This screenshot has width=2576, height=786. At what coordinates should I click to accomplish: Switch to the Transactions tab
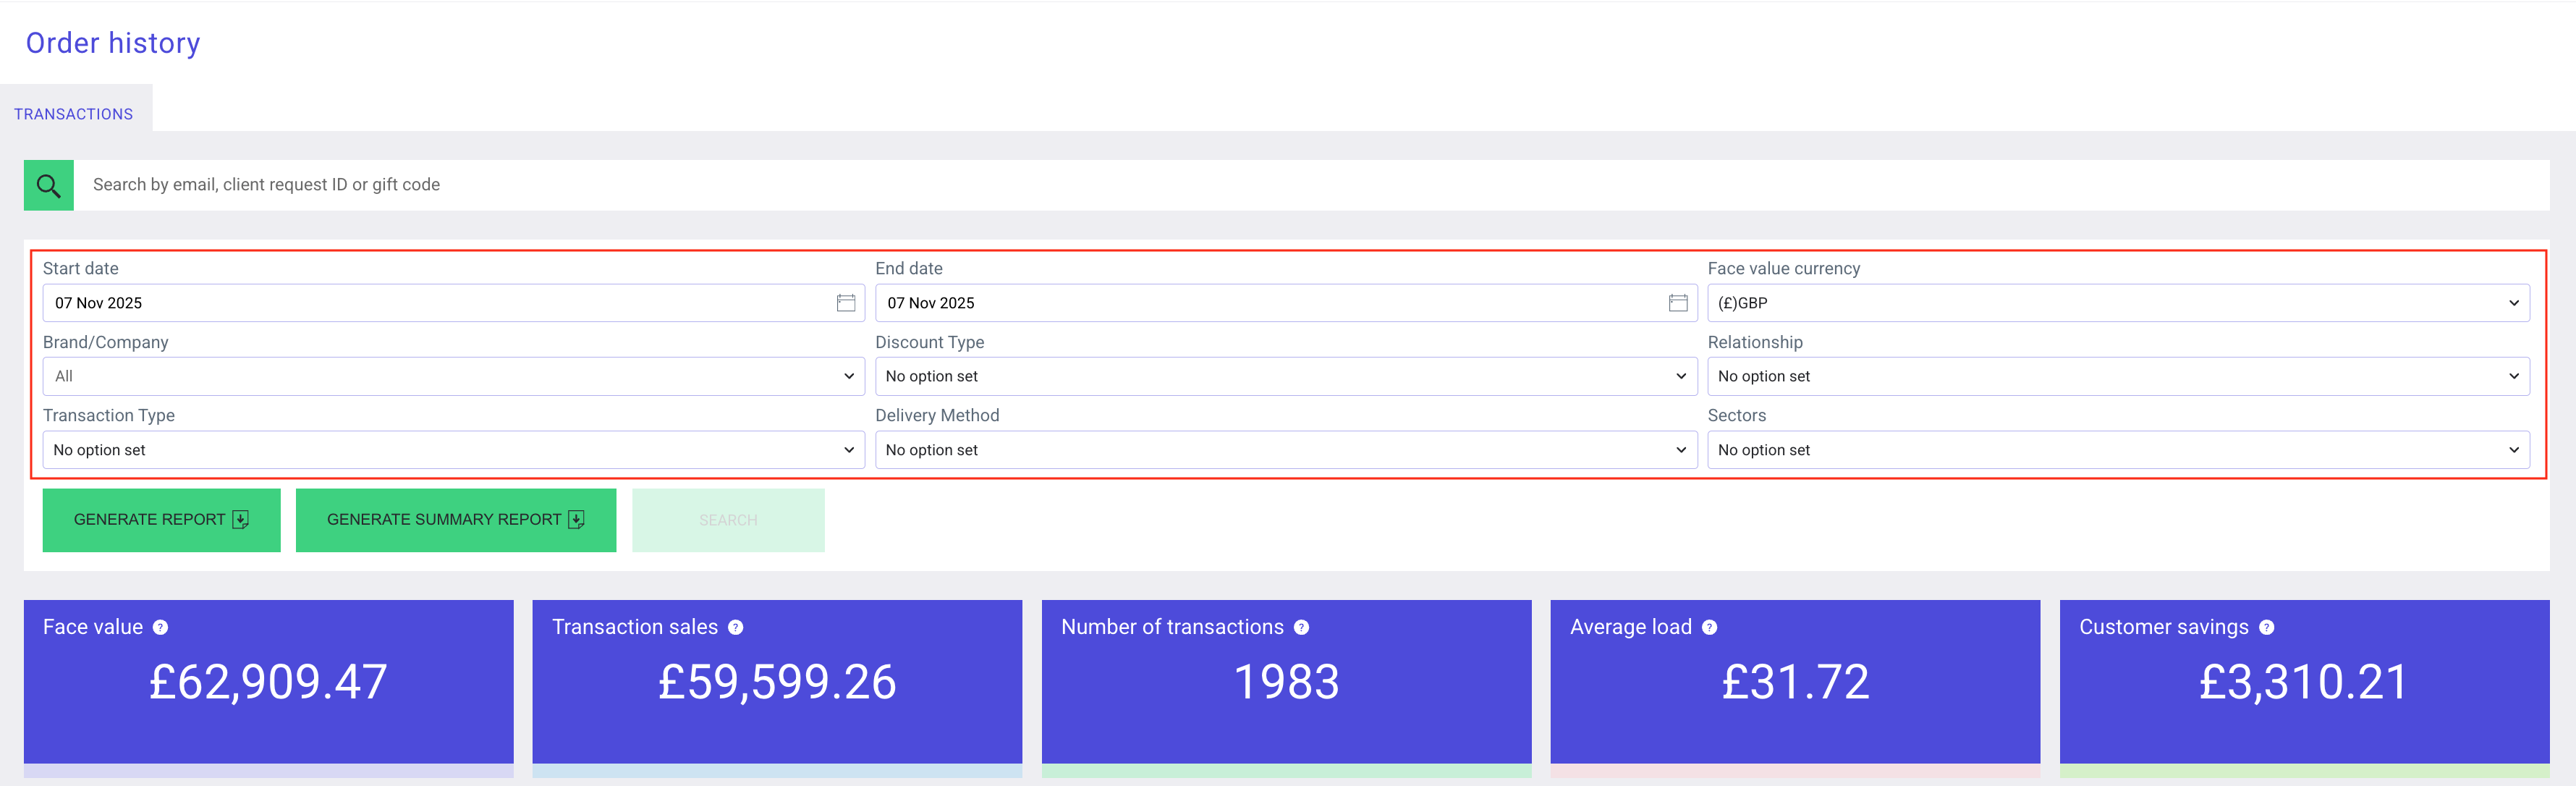(x=73, y=114)
